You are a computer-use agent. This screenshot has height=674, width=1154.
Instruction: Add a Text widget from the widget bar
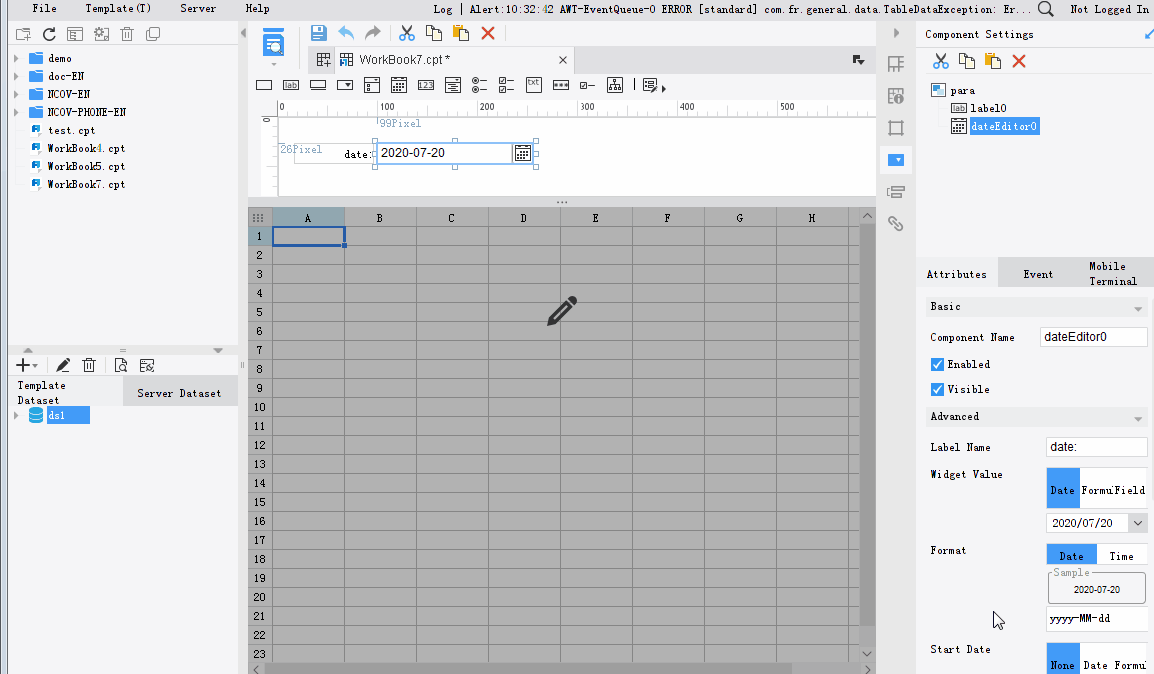[x=263, y=85]
